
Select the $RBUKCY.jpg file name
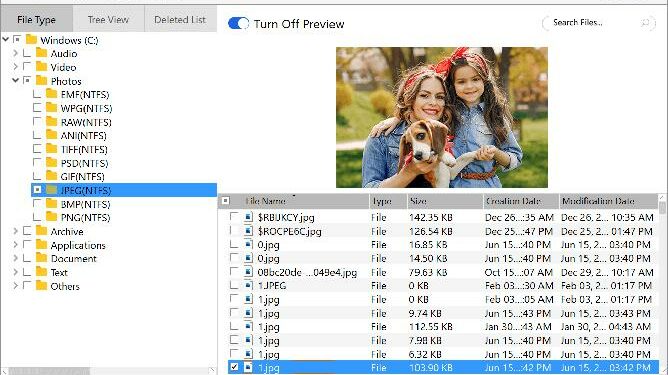click(286, 217)
